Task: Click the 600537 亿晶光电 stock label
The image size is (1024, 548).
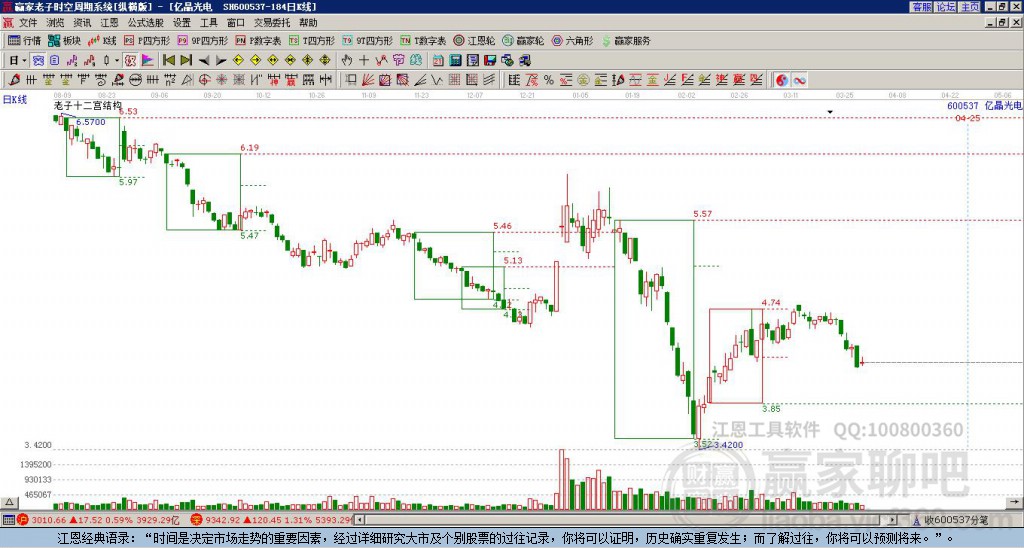Action: point(984,105)
